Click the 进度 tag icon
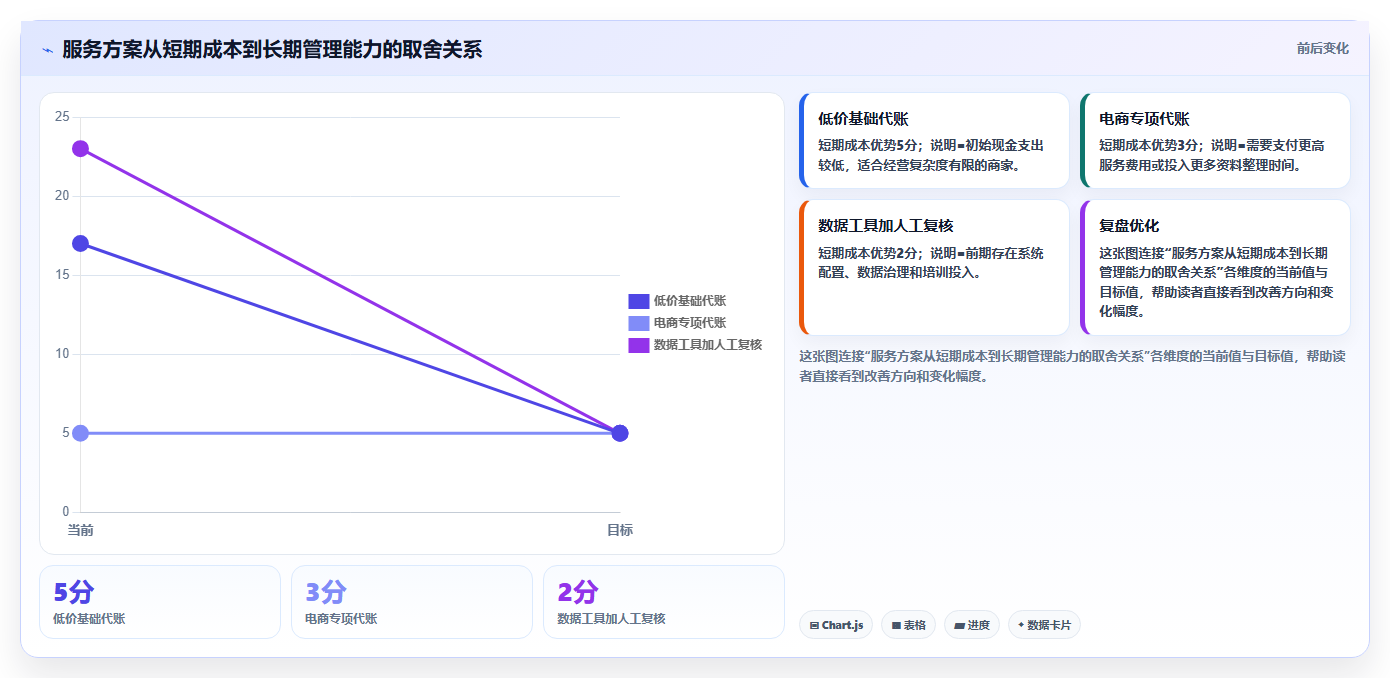The width and height of the screenshot is (1390, 678). (x=959, y=626)
